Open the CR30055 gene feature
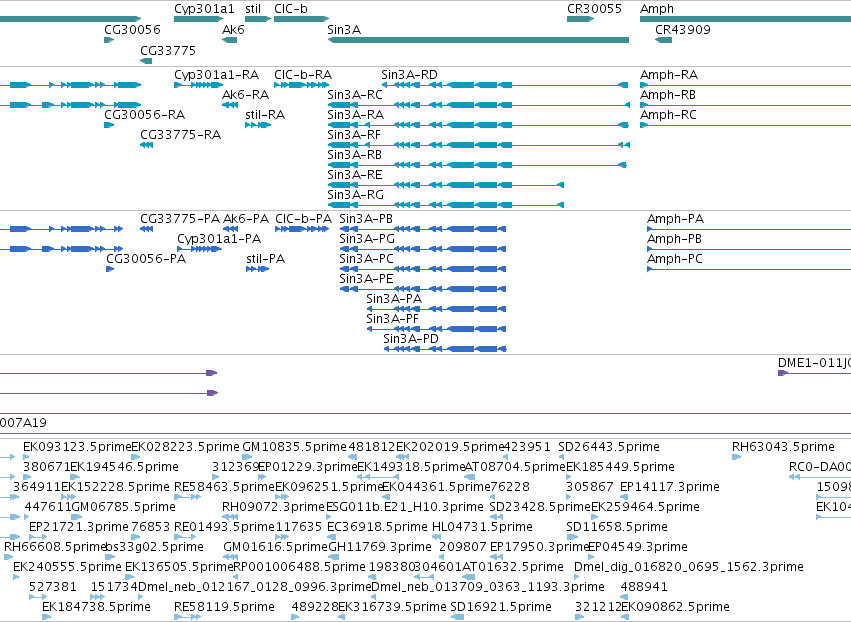This screenshot has height=622, width=851. (580, 19)
